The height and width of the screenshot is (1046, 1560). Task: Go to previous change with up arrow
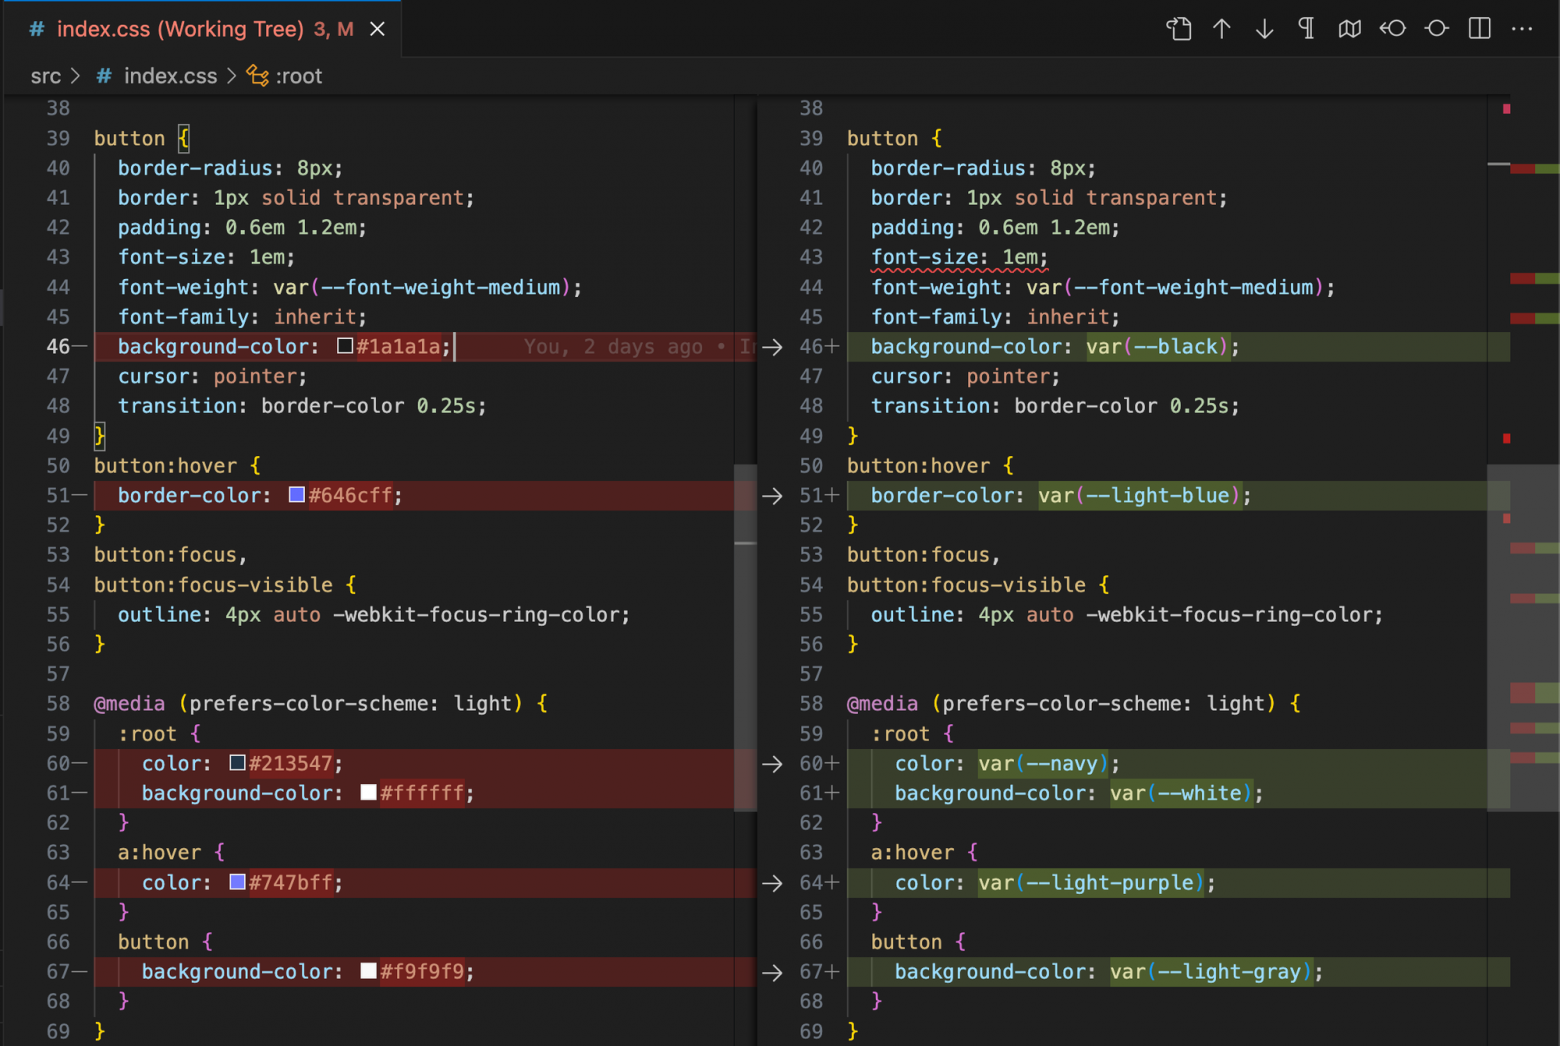1222,29
